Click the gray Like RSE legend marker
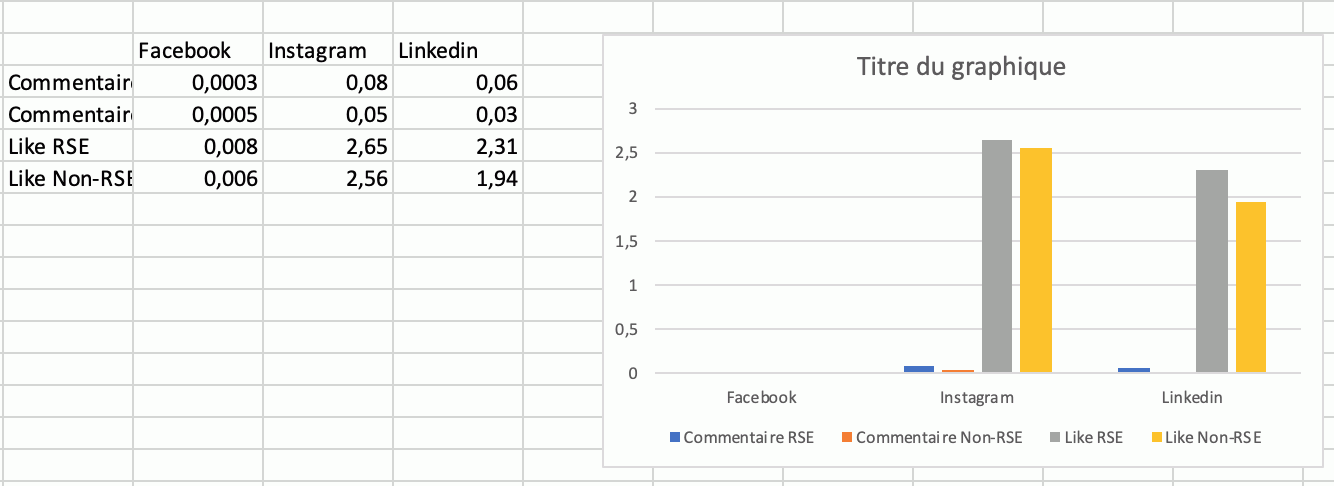This screenshot has height=486, width=1334. click(1055, 437)
